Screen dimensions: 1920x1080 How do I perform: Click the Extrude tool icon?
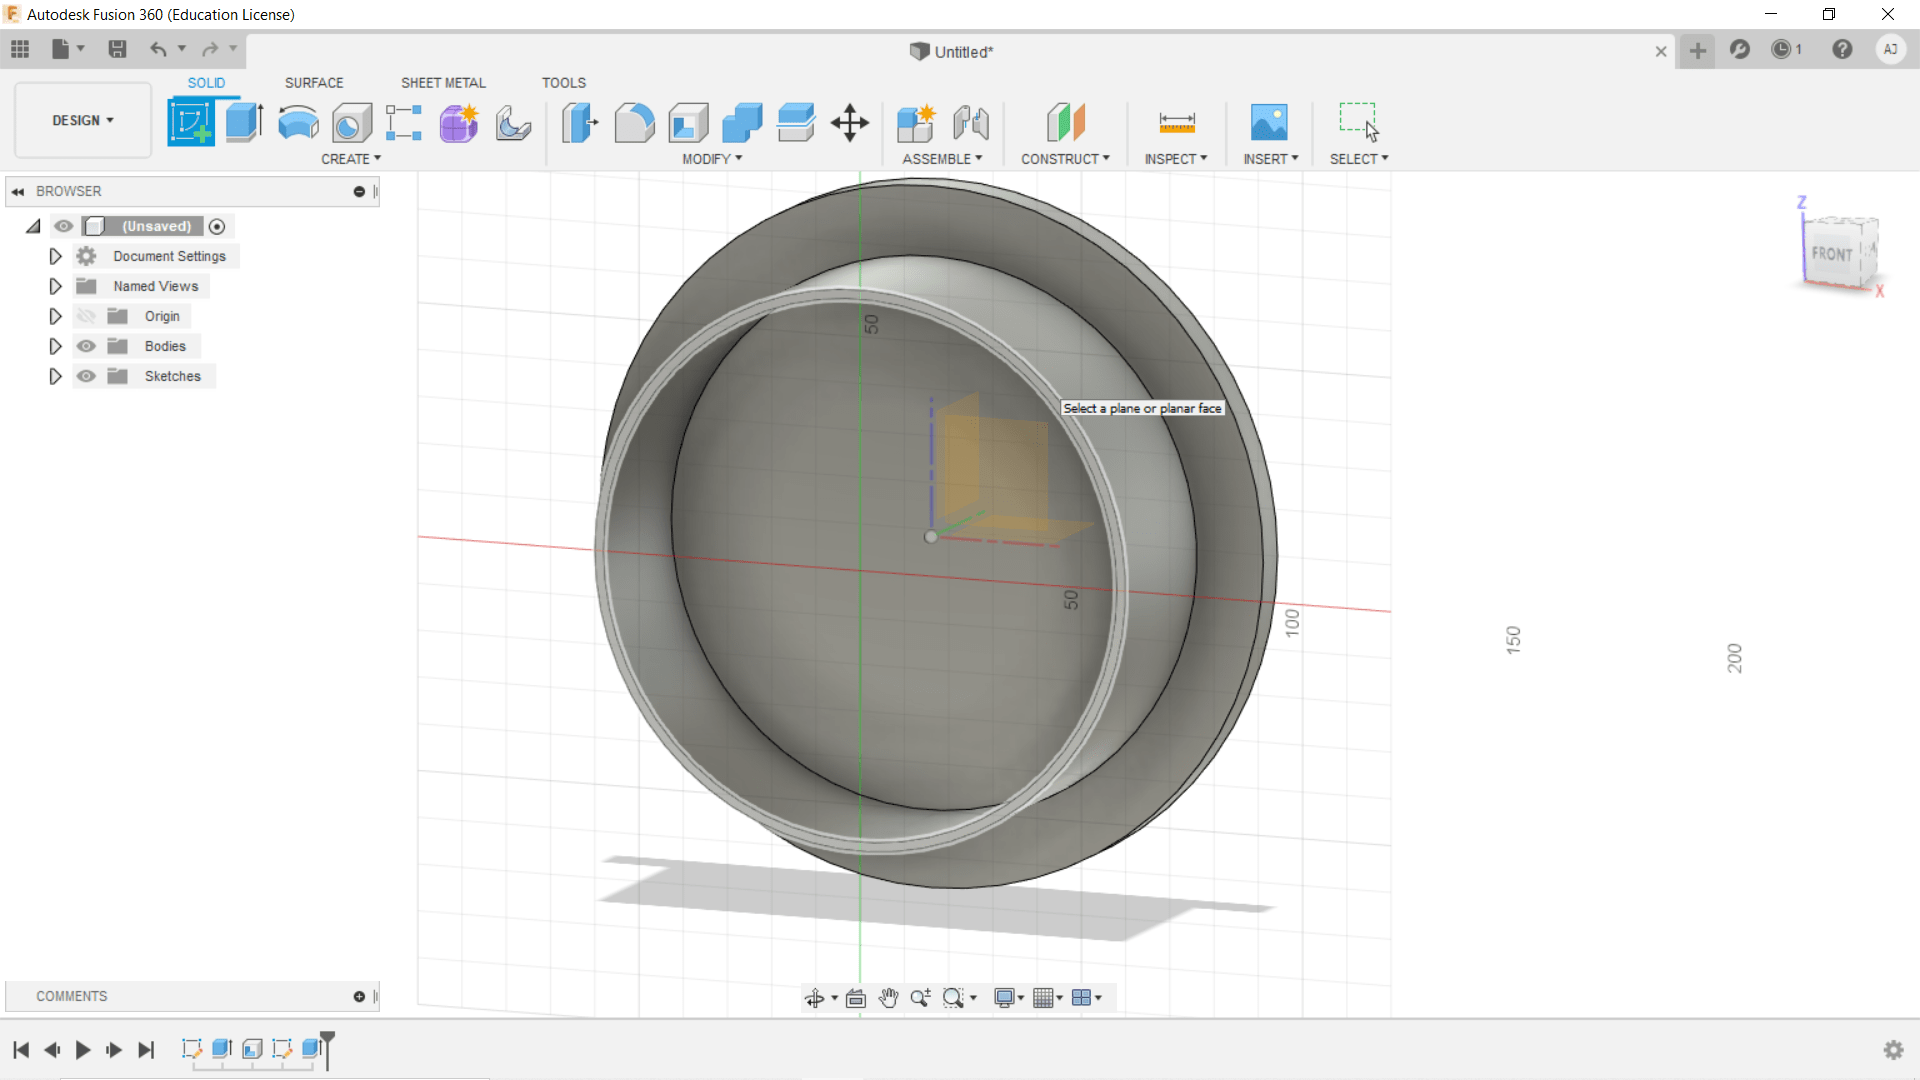(244, 123)
